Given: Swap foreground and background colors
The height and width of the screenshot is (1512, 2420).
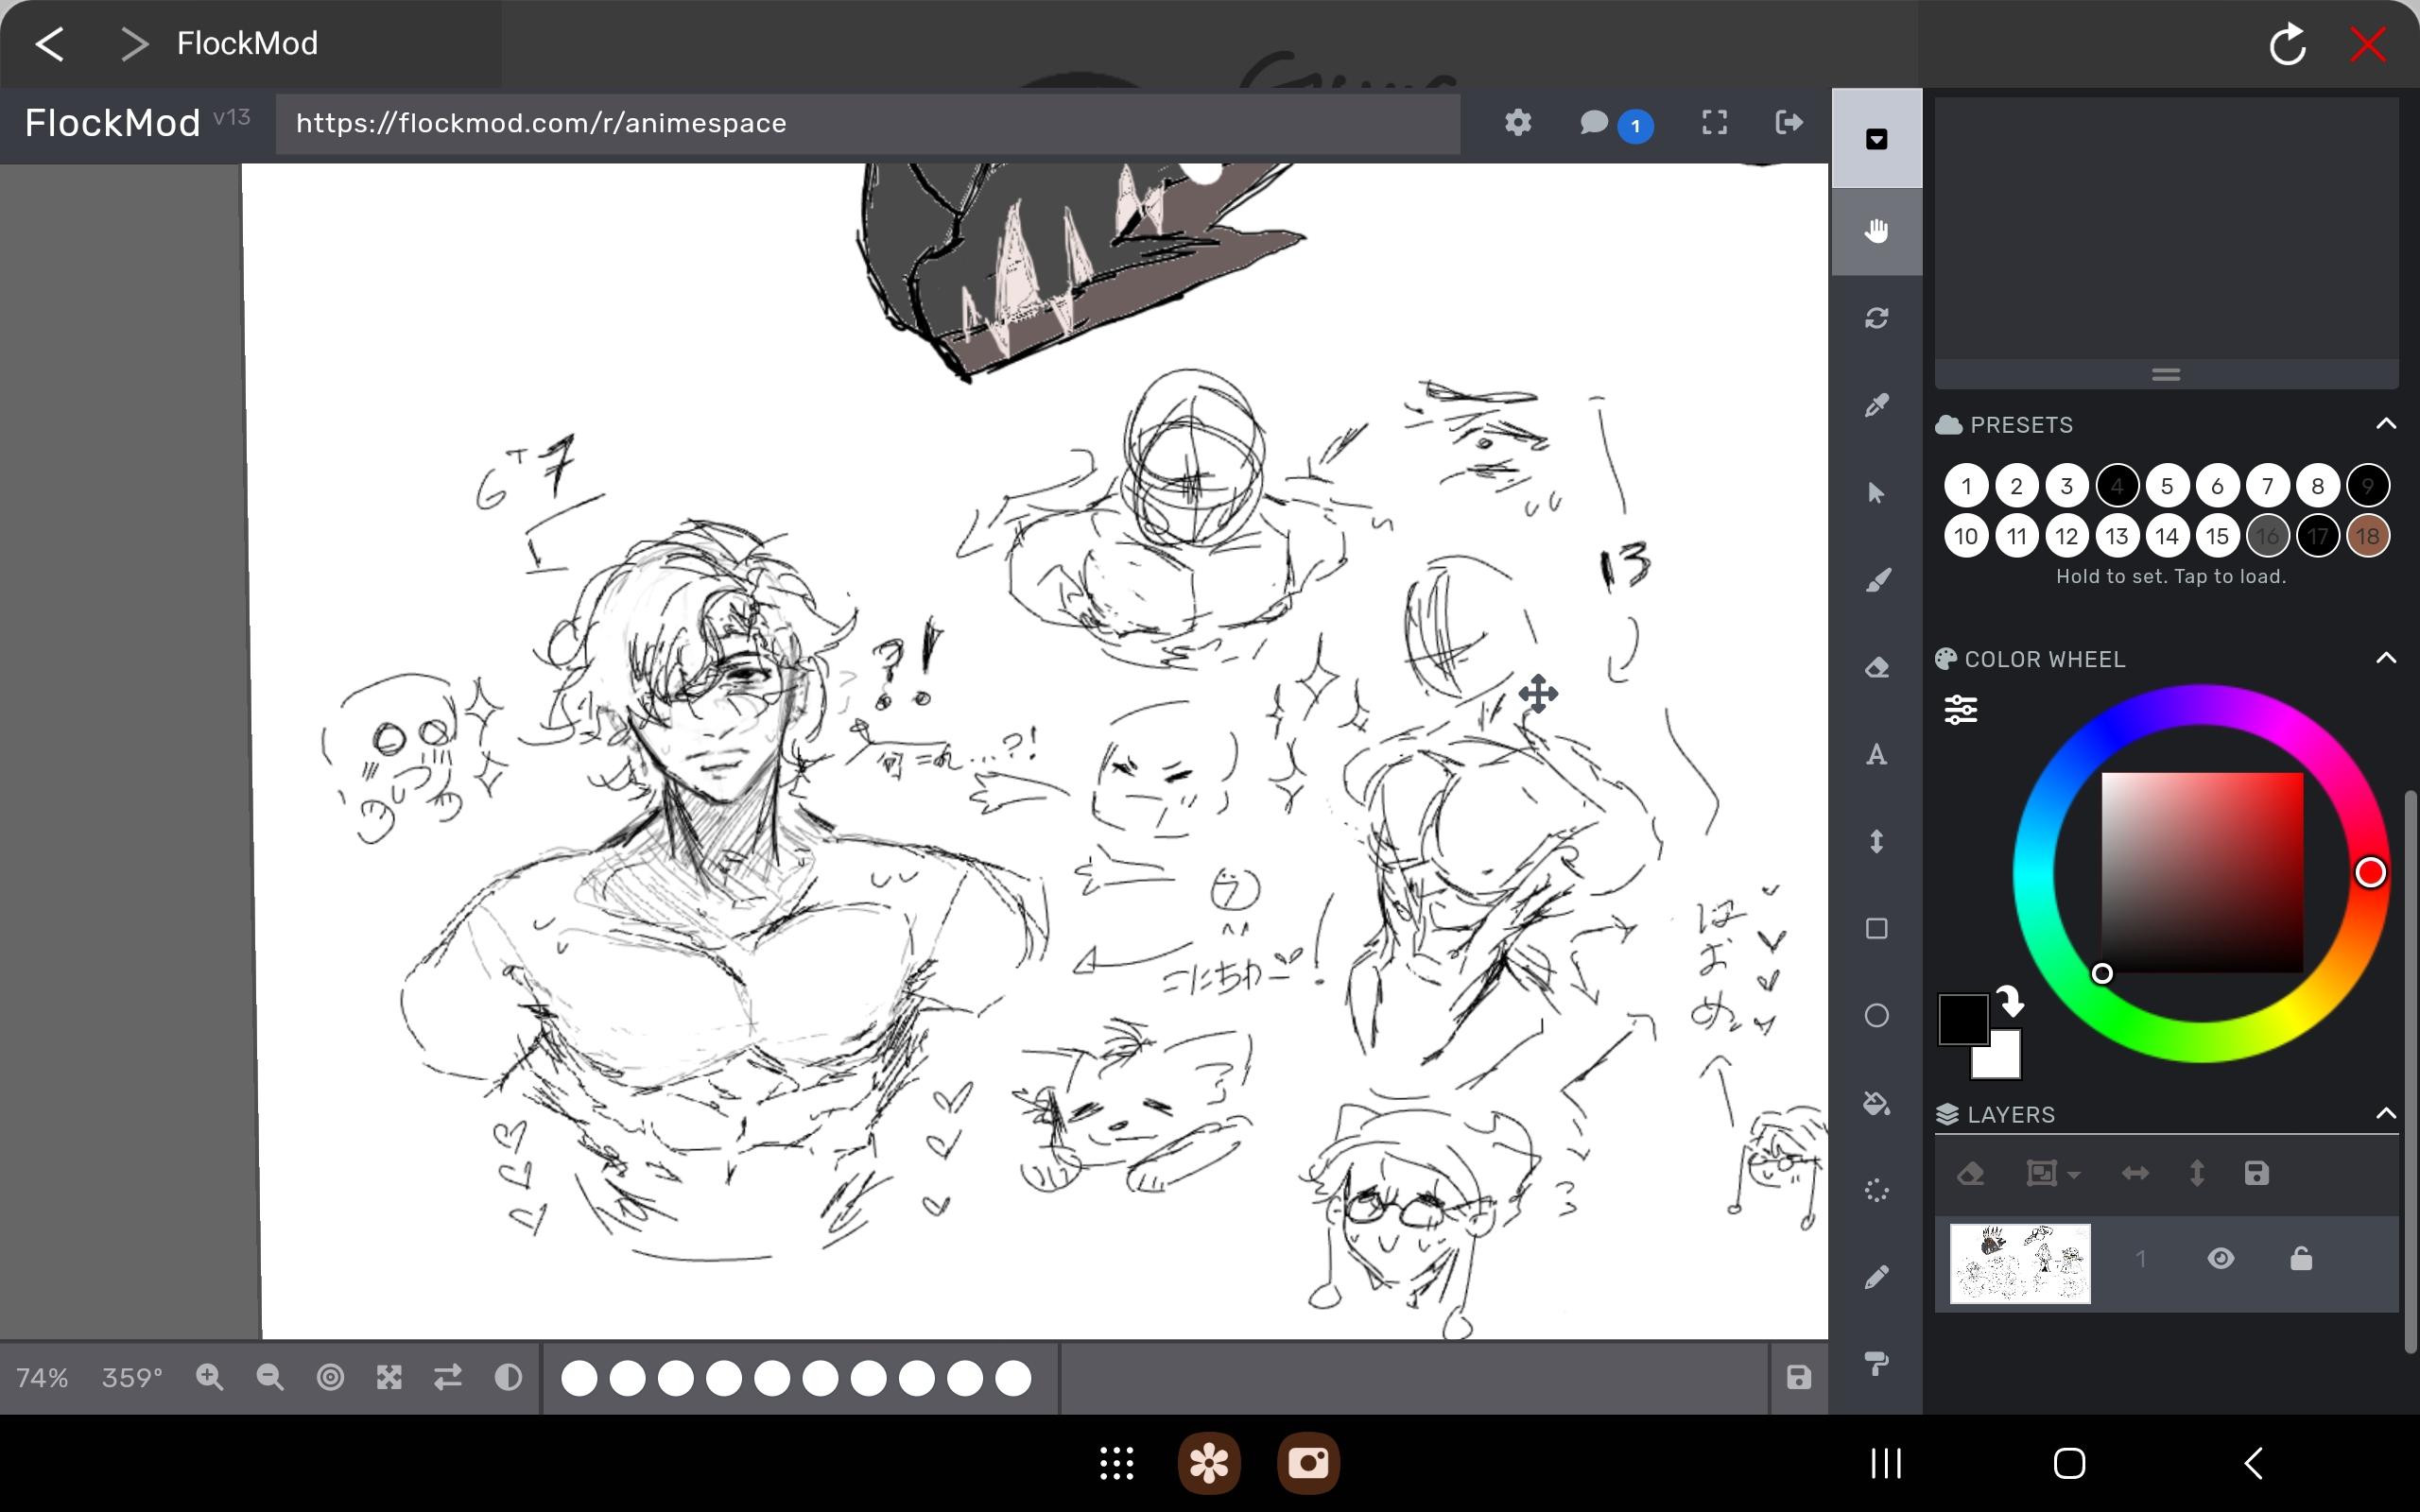Looking at the screenshot, I should pyautogui.click(x=2010, y=1001).
